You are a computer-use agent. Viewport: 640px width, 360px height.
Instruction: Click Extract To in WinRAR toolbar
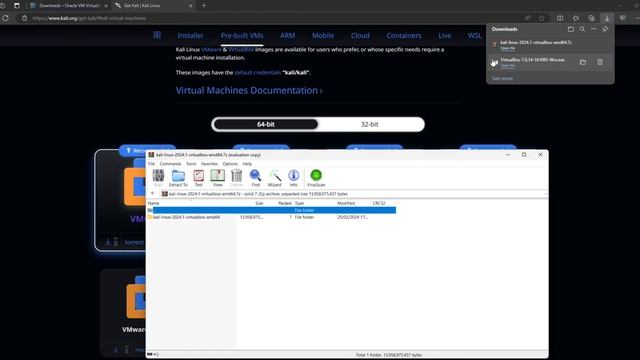pos(178,178)
